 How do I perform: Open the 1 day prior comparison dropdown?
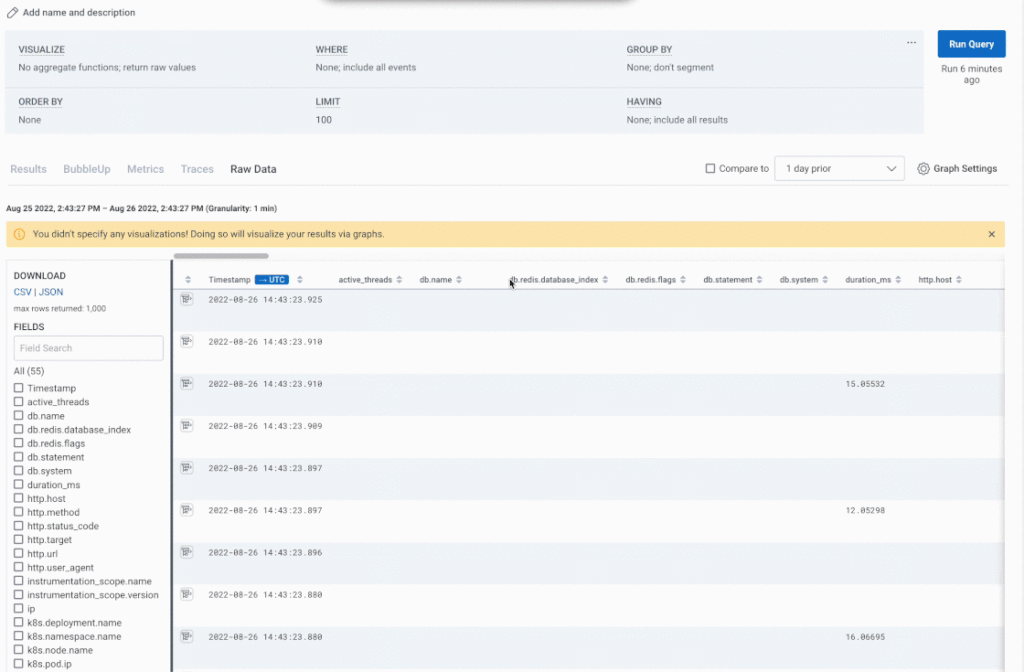click(x=839, y=168)
